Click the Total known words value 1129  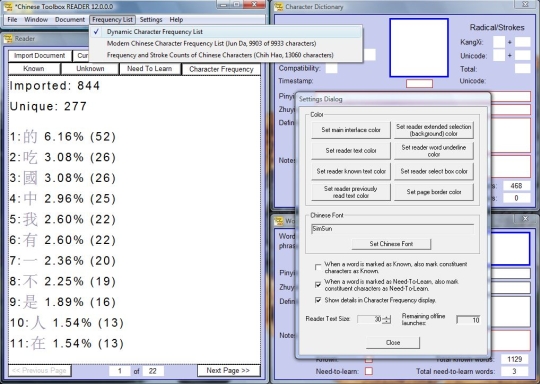[515, 359]
